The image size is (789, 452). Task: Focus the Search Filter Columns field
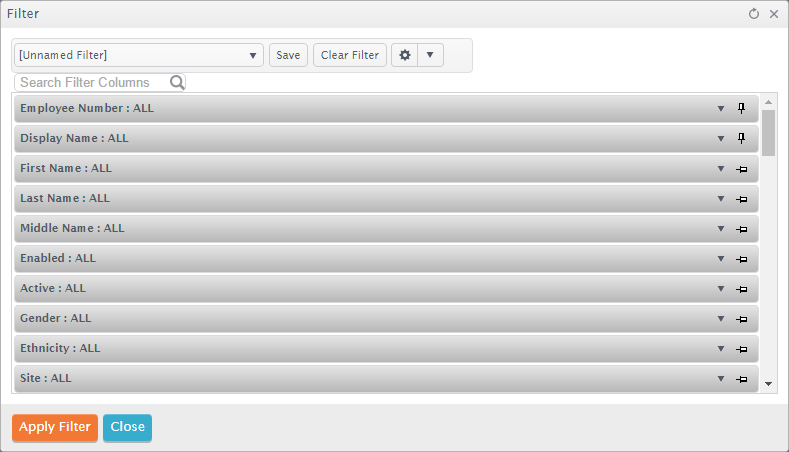click(x=93, y=82)
